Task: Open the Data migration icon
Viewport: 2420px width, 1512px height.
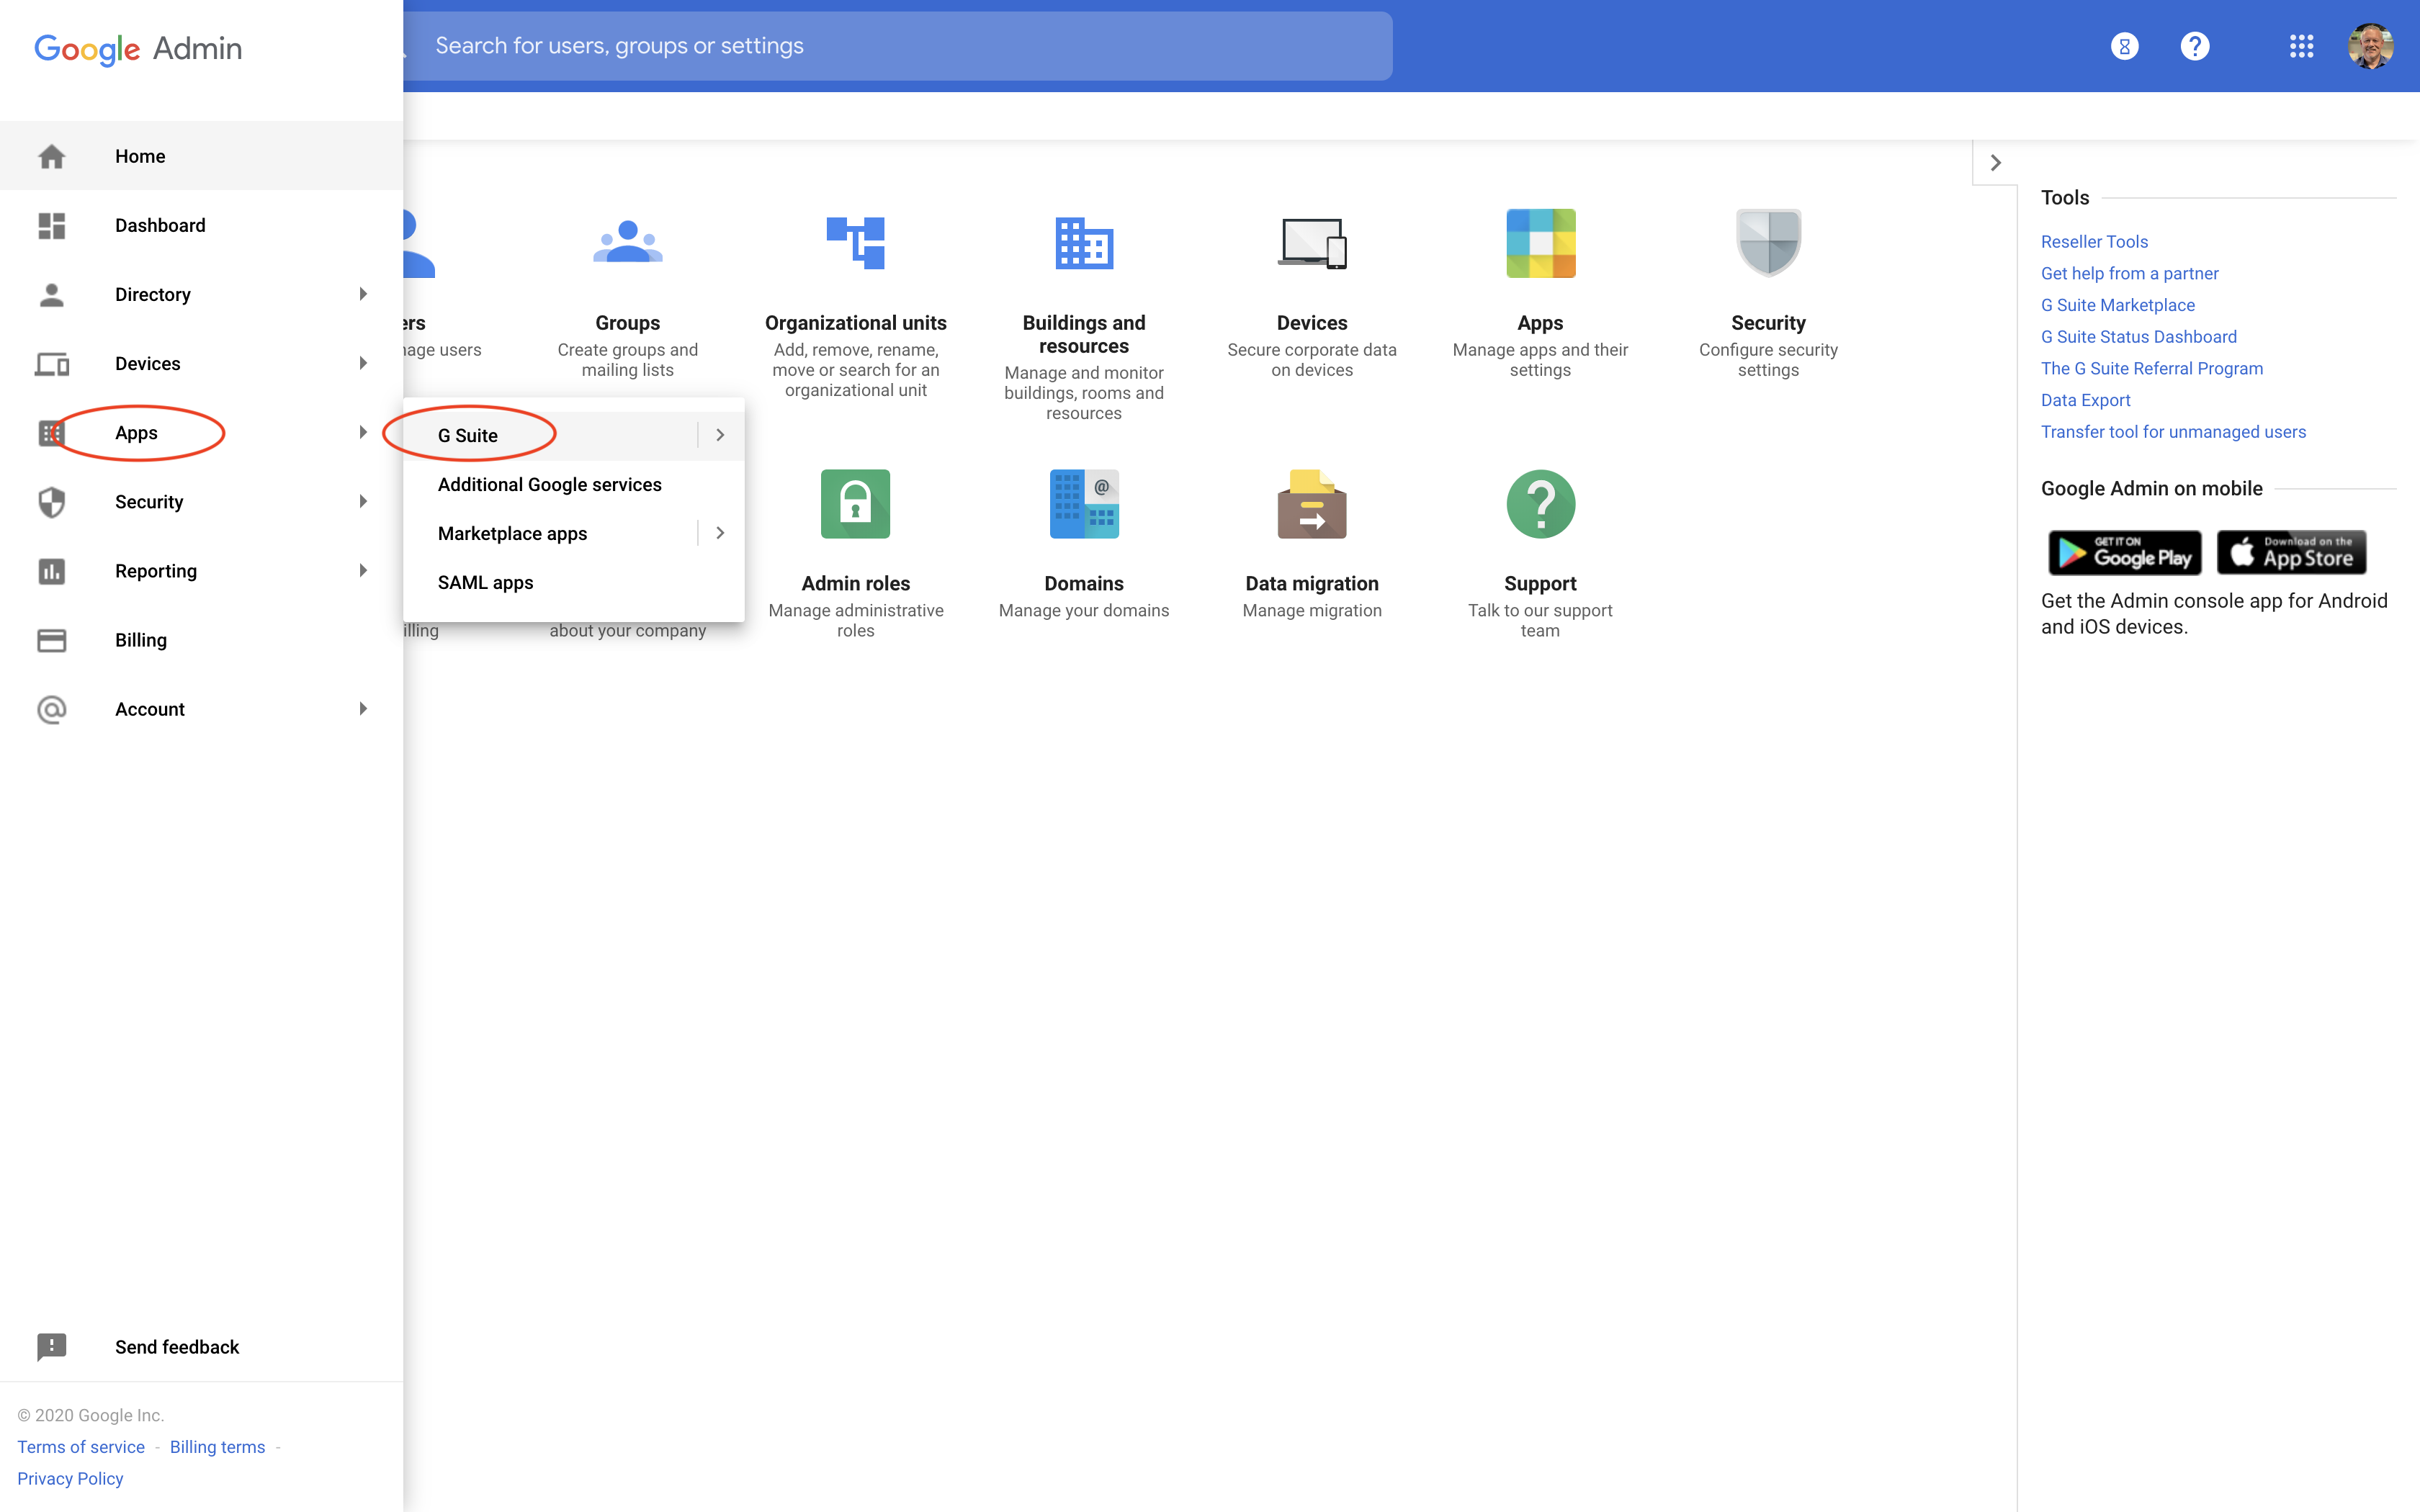Action: click(x=1311, y=504)
